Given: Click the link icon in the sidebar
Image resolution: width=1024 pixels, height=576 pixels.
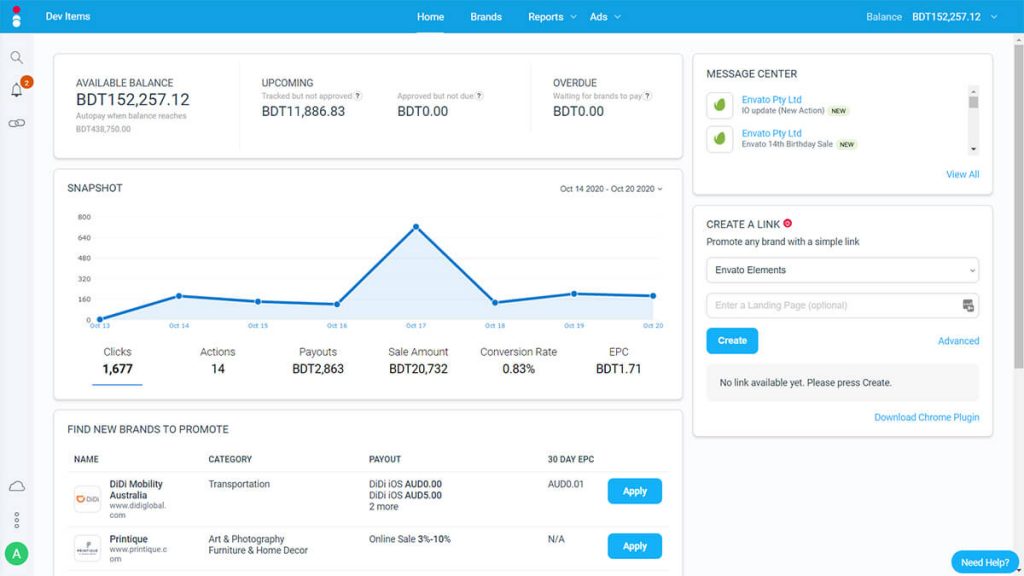Looking at the screenshot, I should (16, 123).
